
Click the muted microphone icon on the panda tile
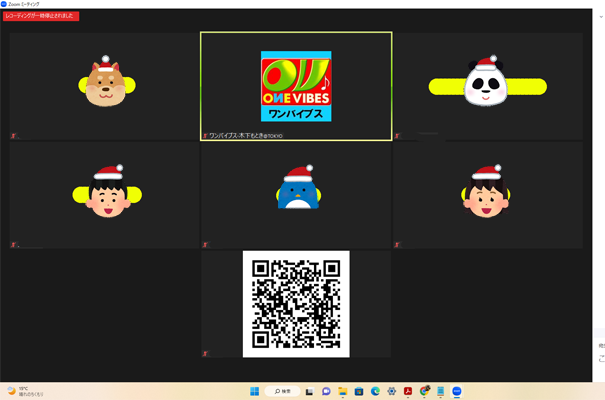(x=397, y=136)
